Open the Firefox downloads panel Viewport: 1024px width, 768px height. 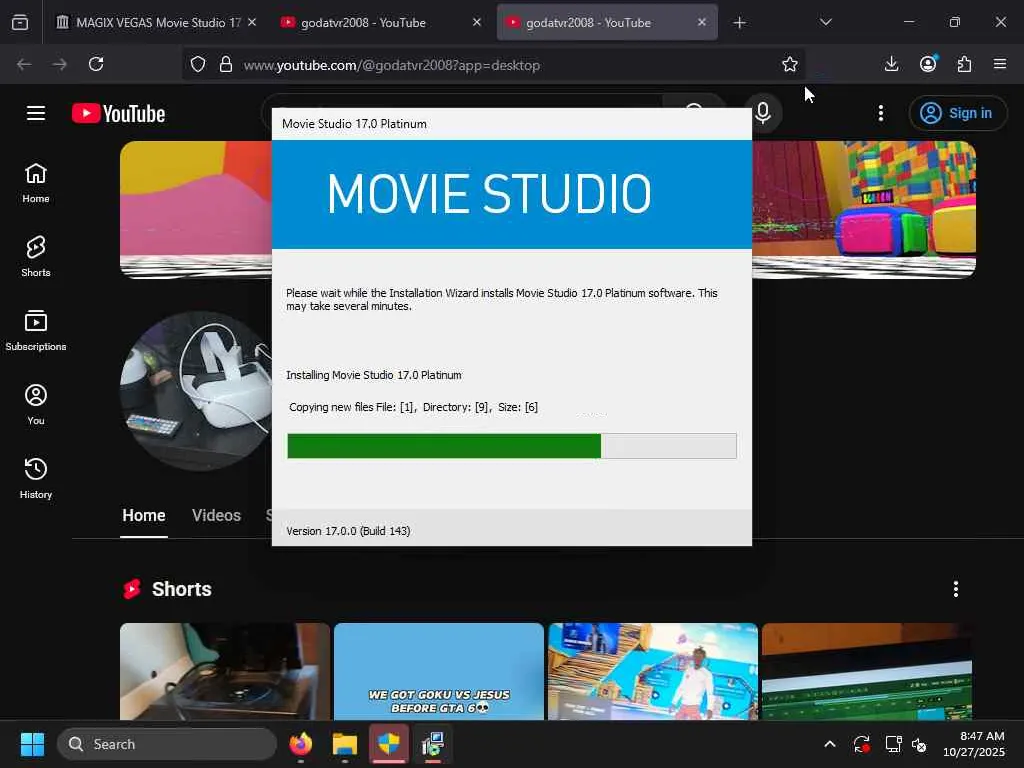pyautogui.click(x=891, y=64)
